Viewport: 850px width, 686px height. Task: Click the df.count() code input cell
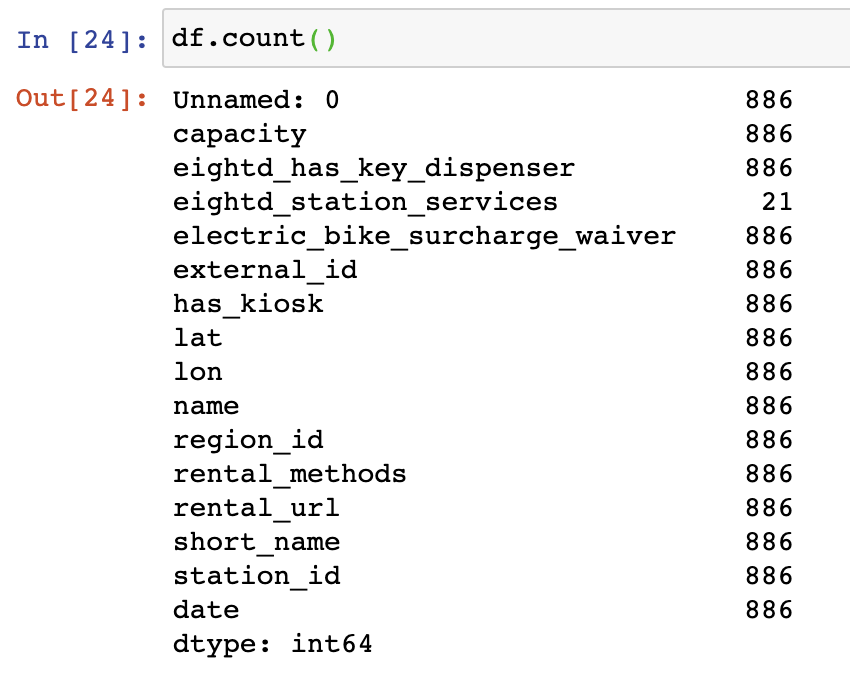pyautogui.click(x=500, y=39)
